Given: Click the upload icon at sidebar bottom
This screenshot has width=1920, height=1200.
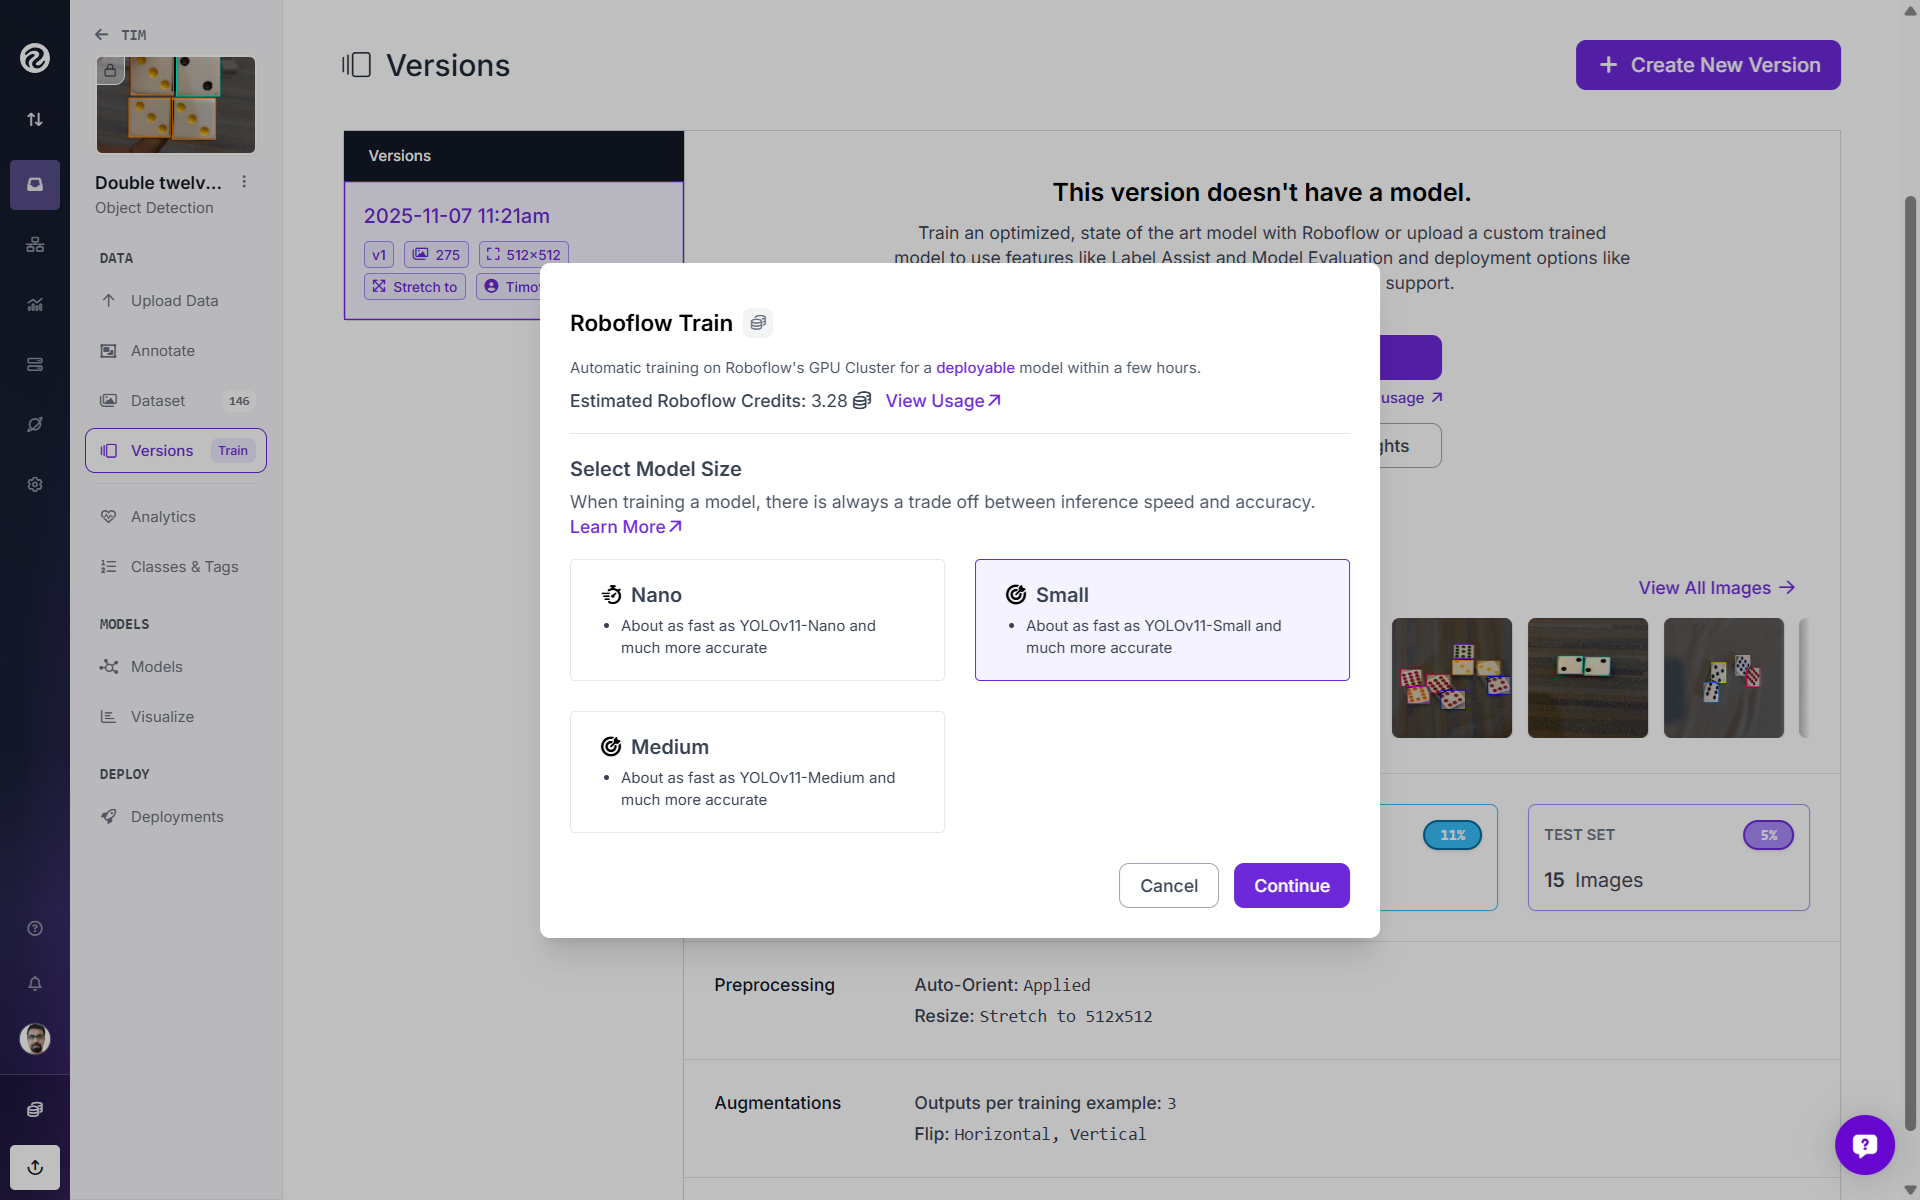Looking at the screenshot, I should (35, 1167).
